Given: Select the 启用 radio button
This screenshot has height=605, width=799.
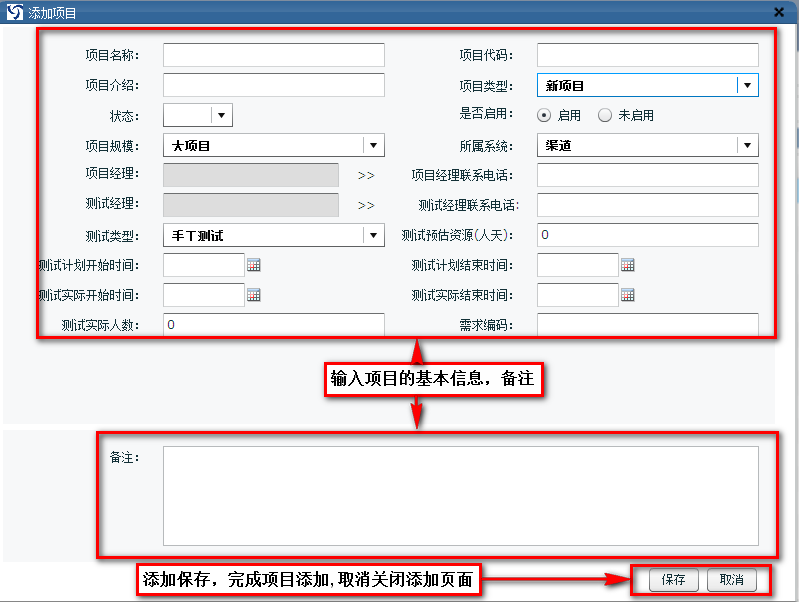Looking at the screenshot, I should coord(544,115).
